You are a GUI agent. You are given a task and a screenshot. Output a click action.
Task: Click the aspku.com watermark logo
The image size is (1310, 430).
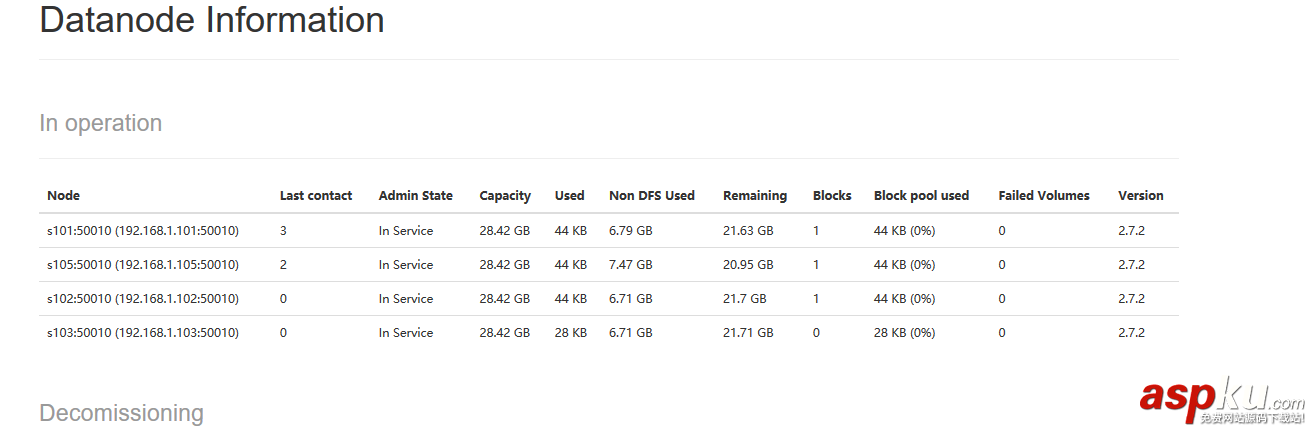click(1221, 399)
